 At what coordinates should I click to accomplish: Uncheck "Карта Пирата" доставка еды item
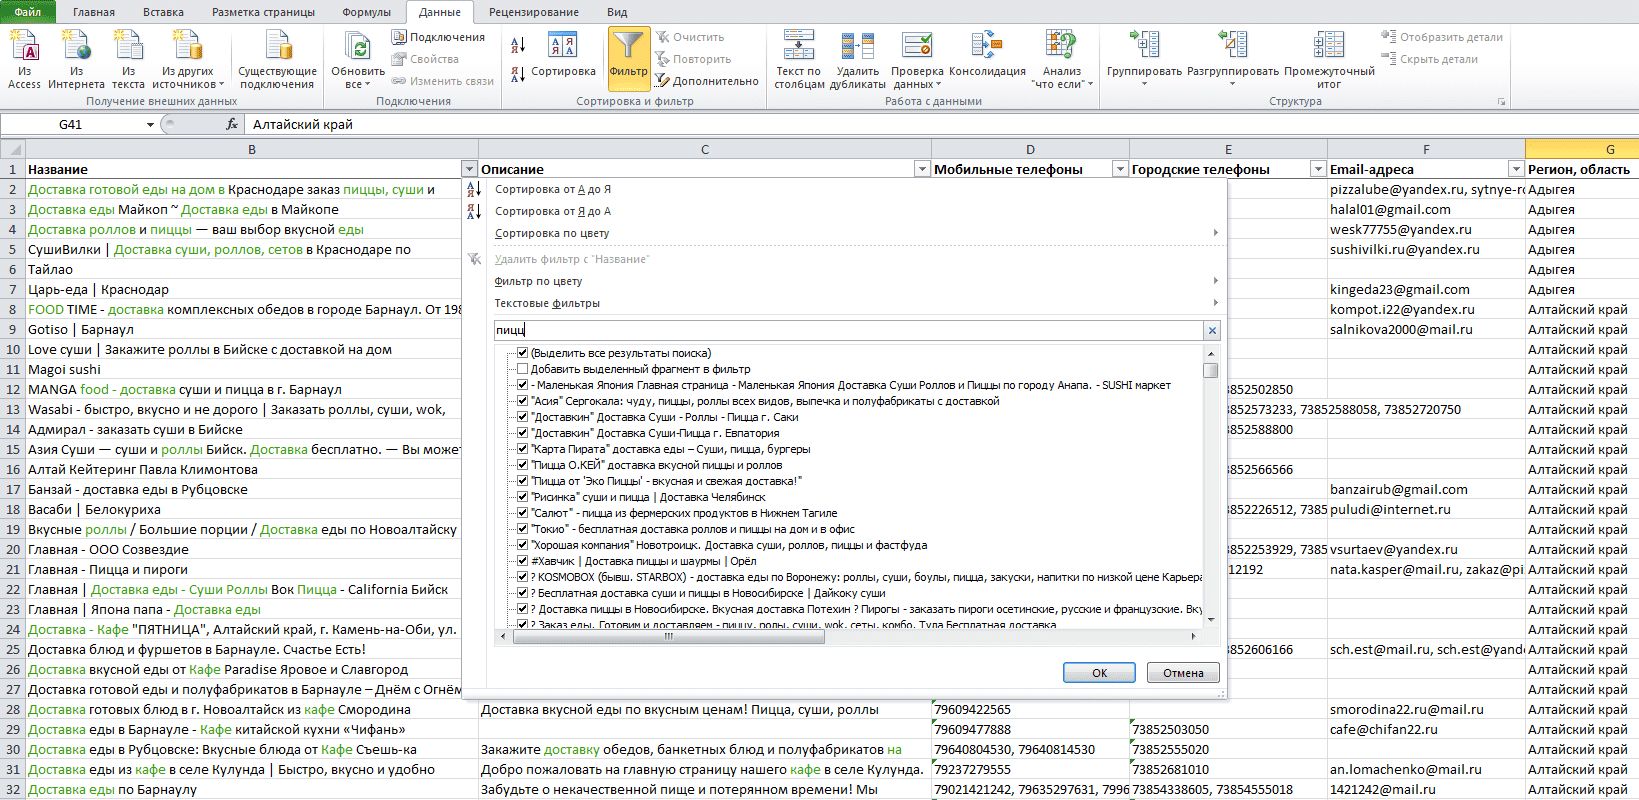522,449
